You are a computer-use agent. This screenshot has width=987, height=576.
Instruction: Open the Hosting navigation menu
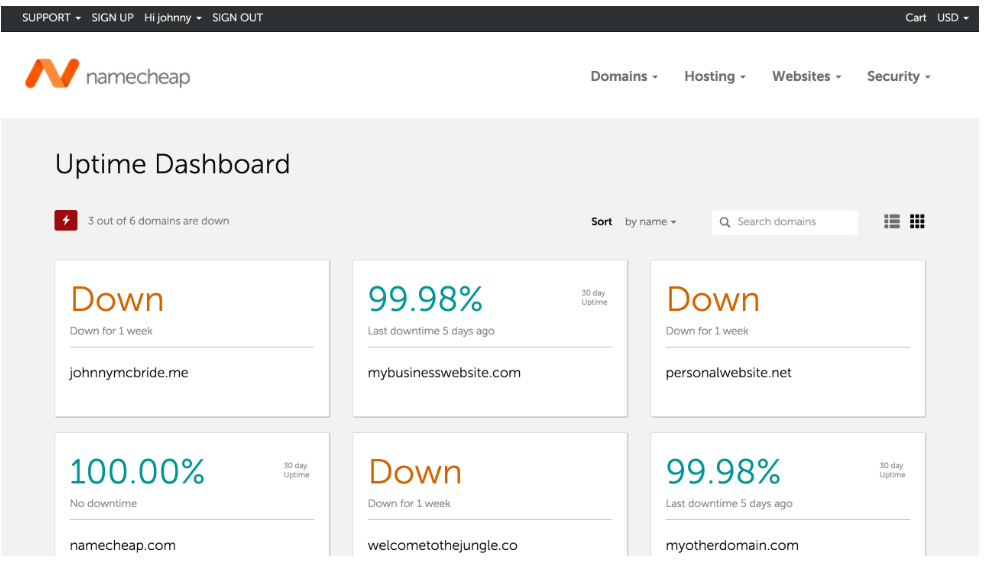pos(715,76)
